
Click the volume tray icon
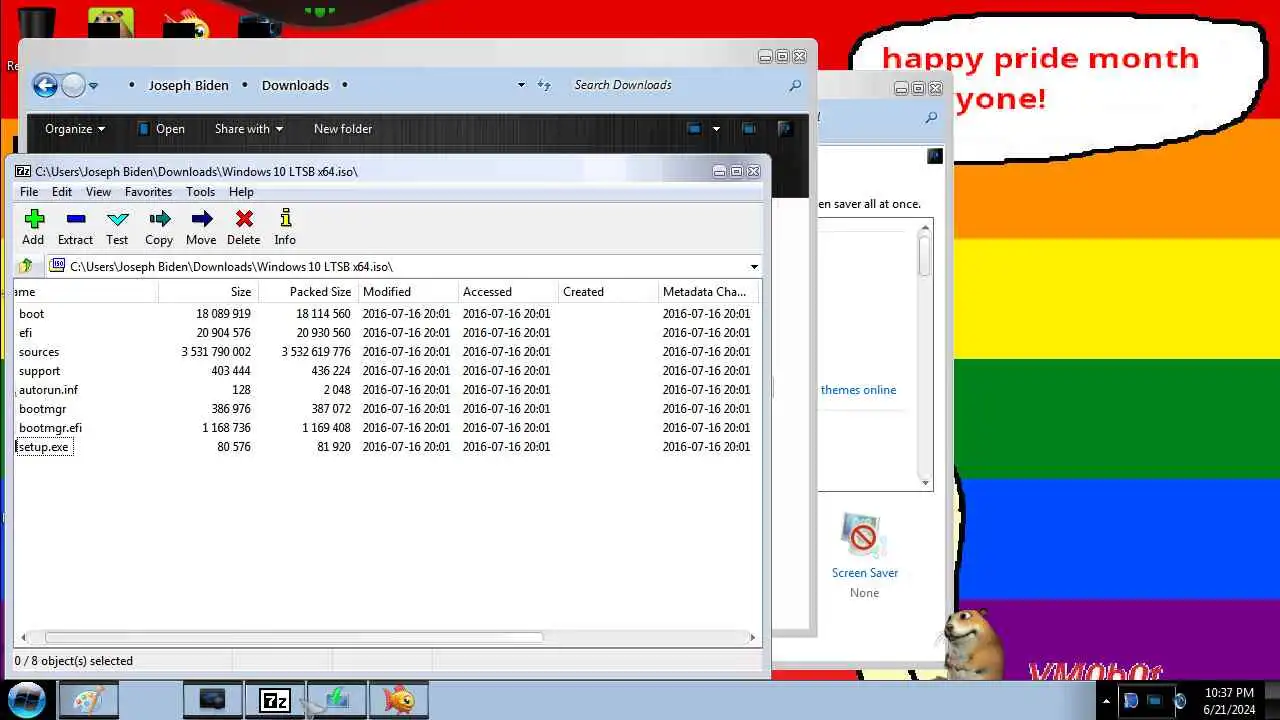click(x=1179, y=701)
